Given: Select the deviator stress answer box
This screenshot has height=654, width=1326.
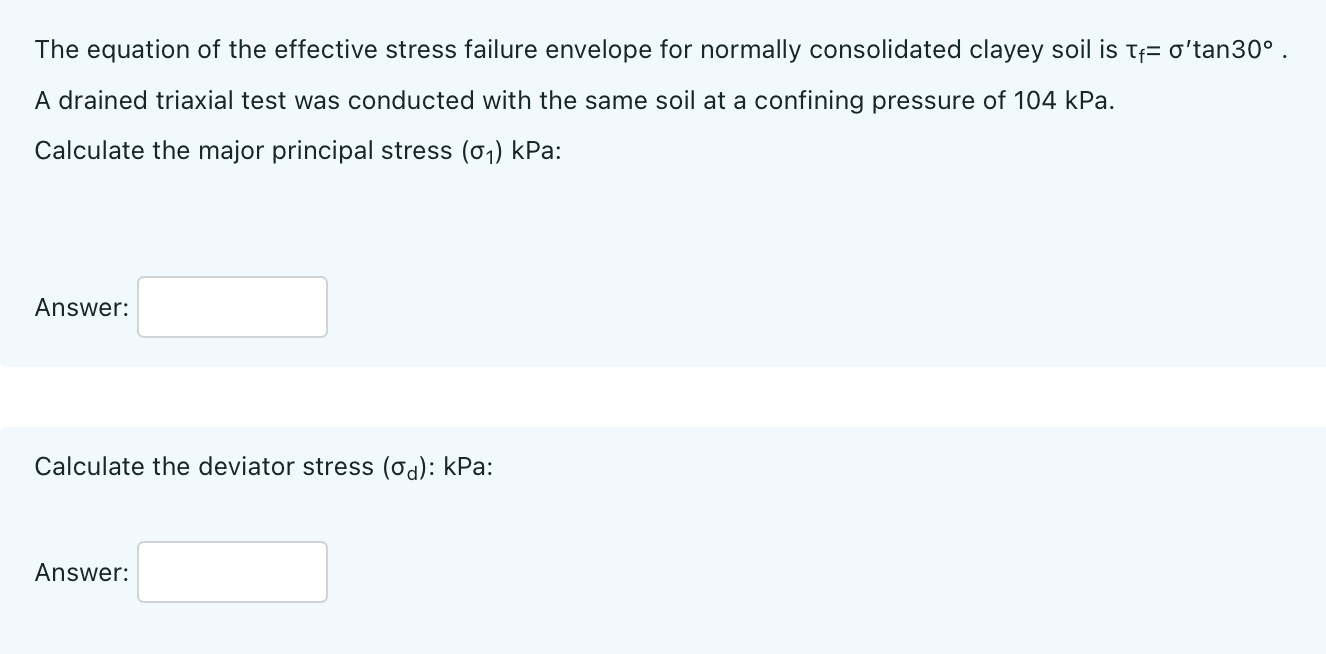Looking at the screenshot, I should point(232,571).
